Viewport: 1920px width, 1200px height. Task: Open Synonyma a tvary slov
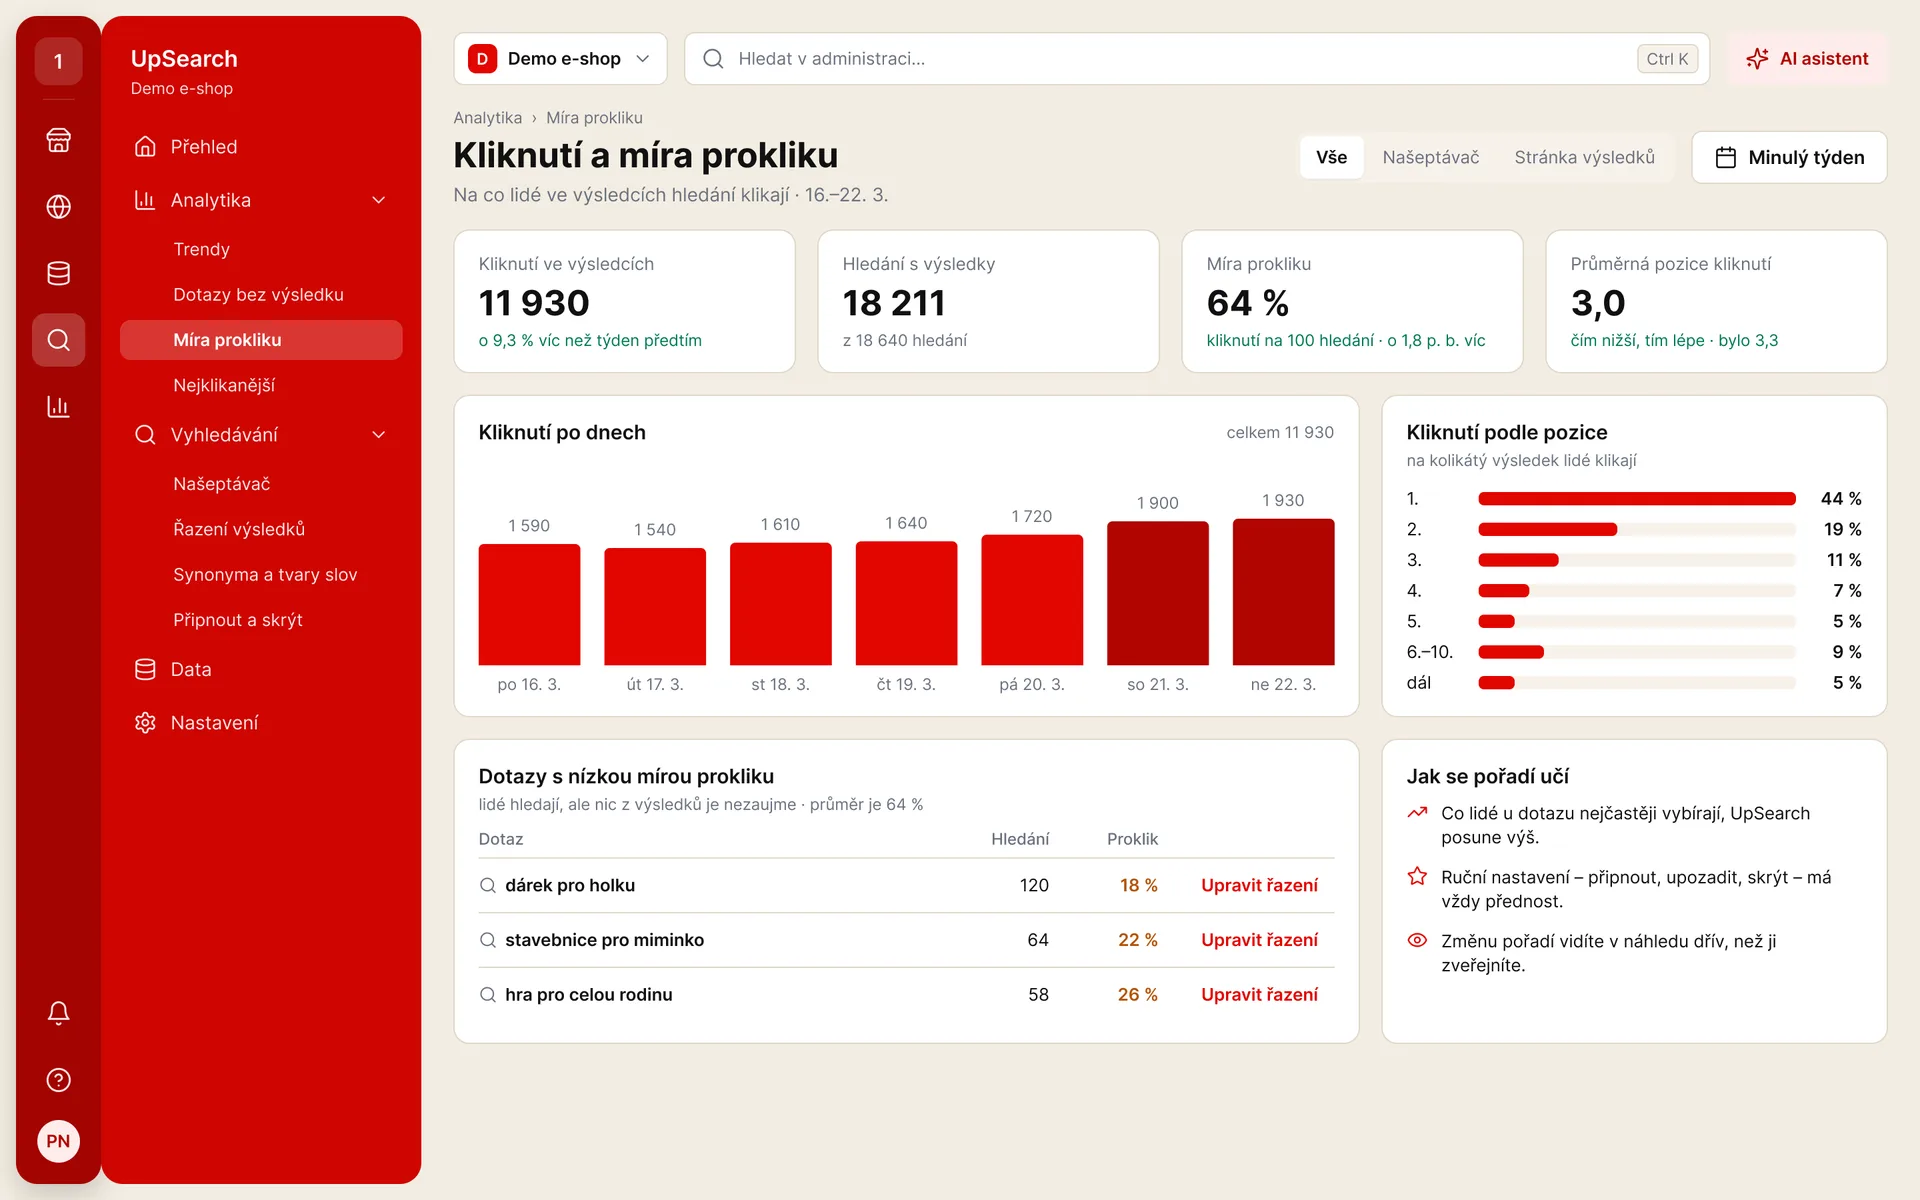click(261, 574)
